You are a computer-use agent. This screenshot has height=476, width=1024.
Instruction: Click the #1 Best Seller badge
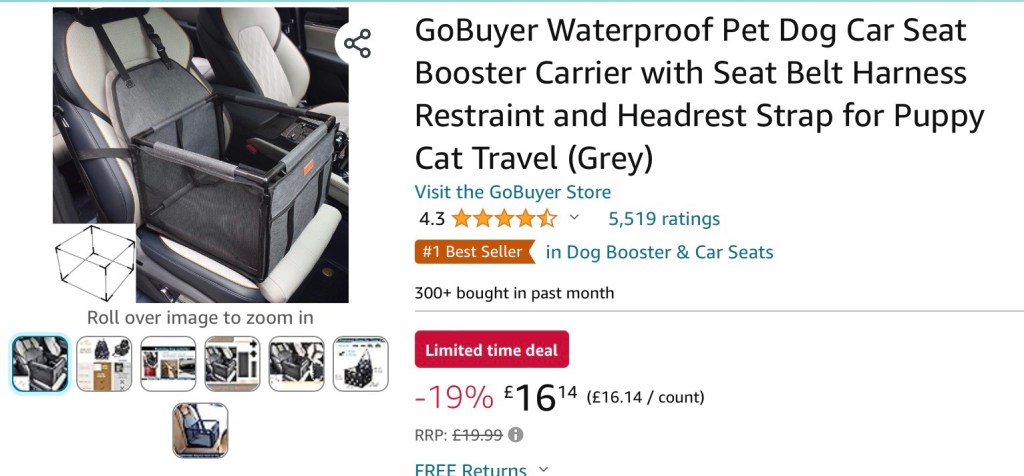(x=474, y=252)
